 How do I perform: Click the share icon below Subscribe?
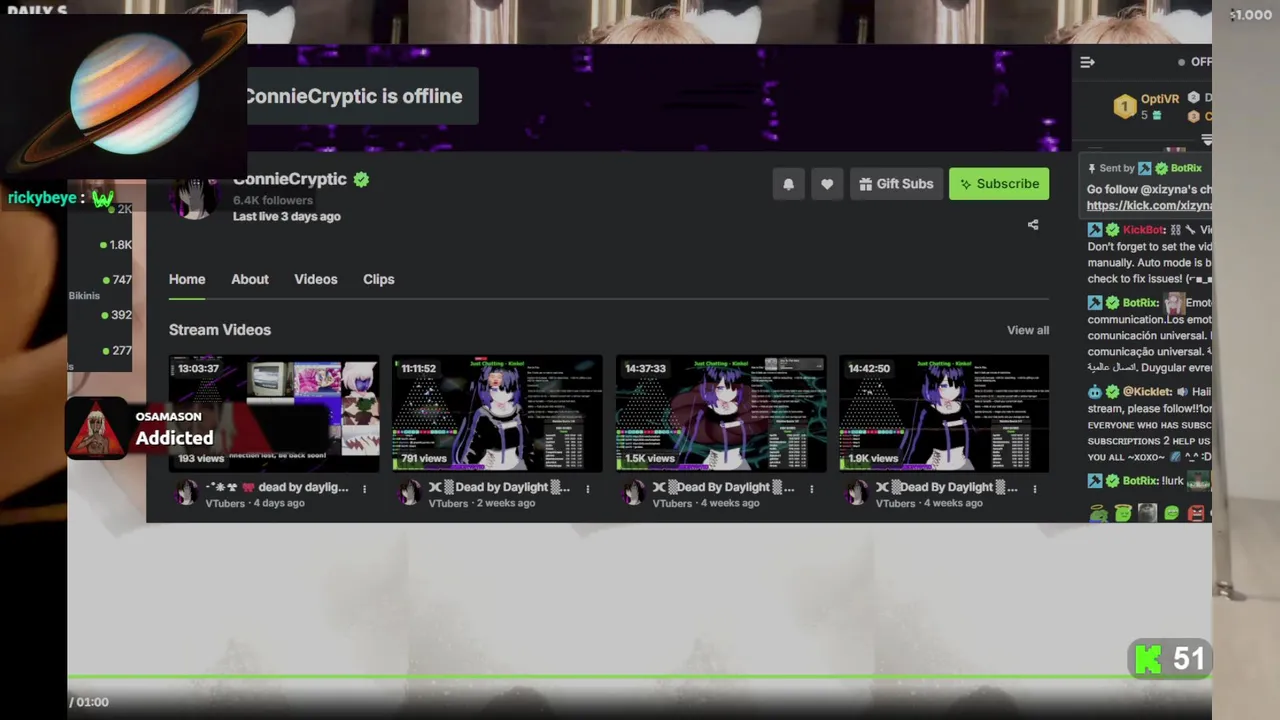tap(1033, 225)
